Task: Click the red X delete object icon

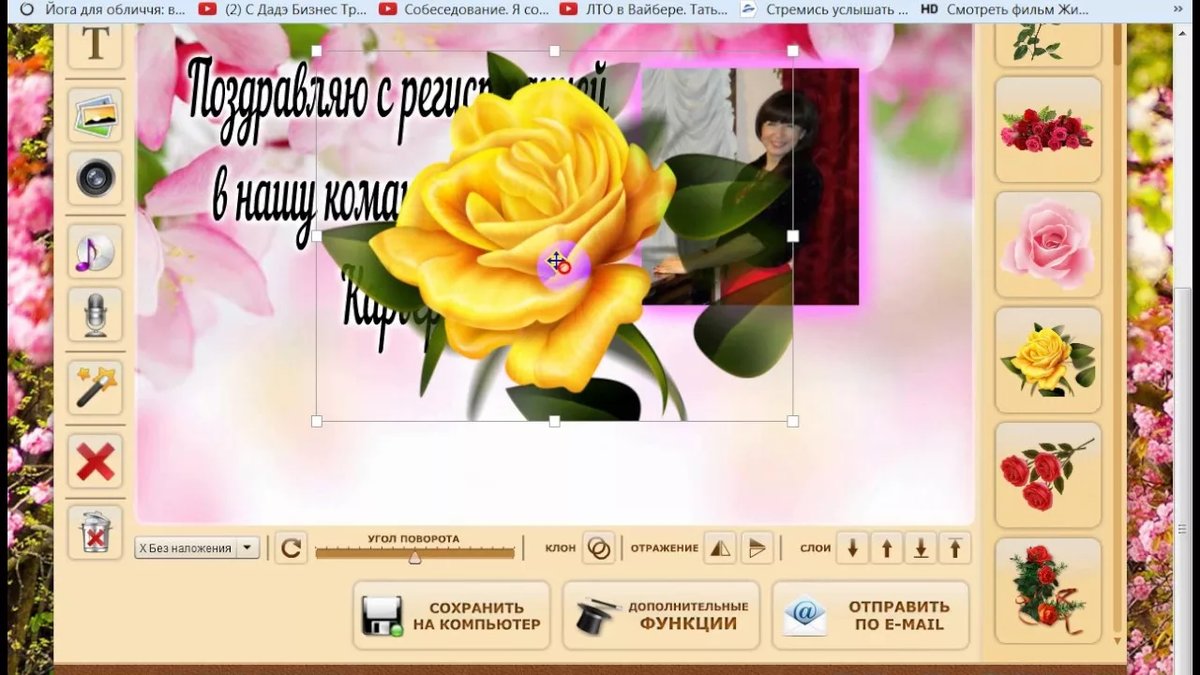Action: [x=95, y=461]
